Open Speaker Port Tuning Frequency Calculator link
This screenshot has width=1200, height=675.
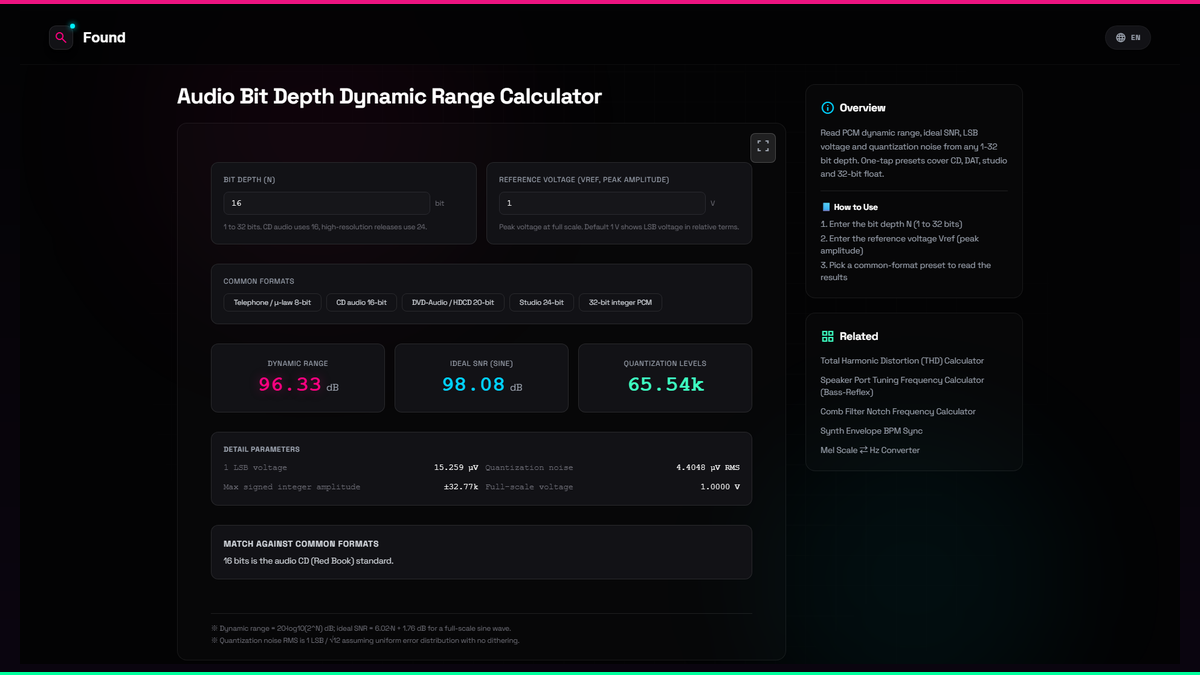coord(902,386)
